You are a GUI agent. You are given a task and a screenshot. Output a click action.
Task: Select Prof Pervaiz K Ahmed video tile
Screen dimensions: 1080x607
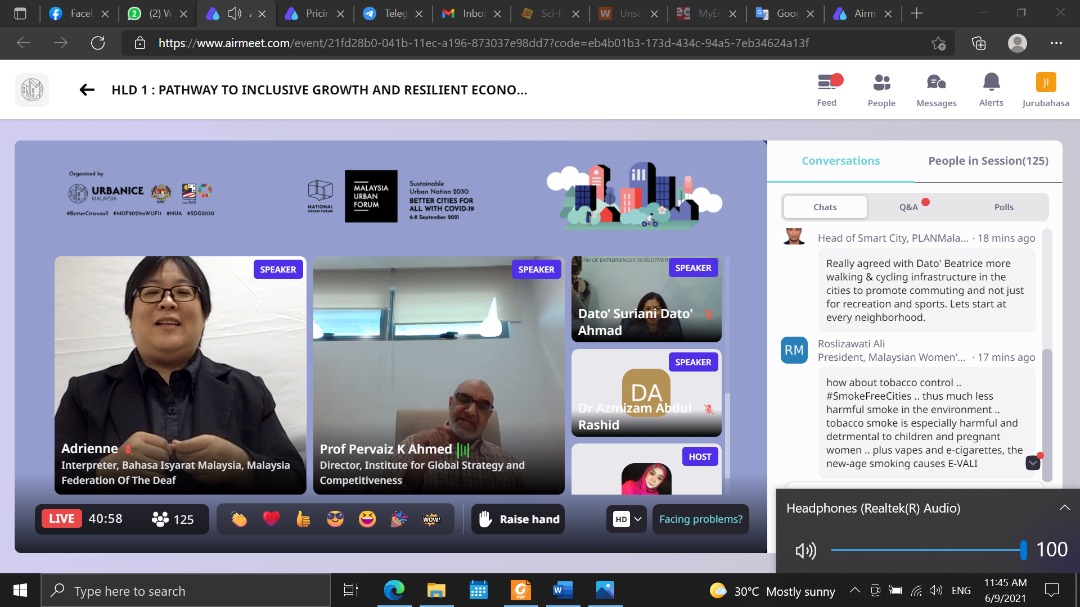pyautogui.click(x=439, y=375)
